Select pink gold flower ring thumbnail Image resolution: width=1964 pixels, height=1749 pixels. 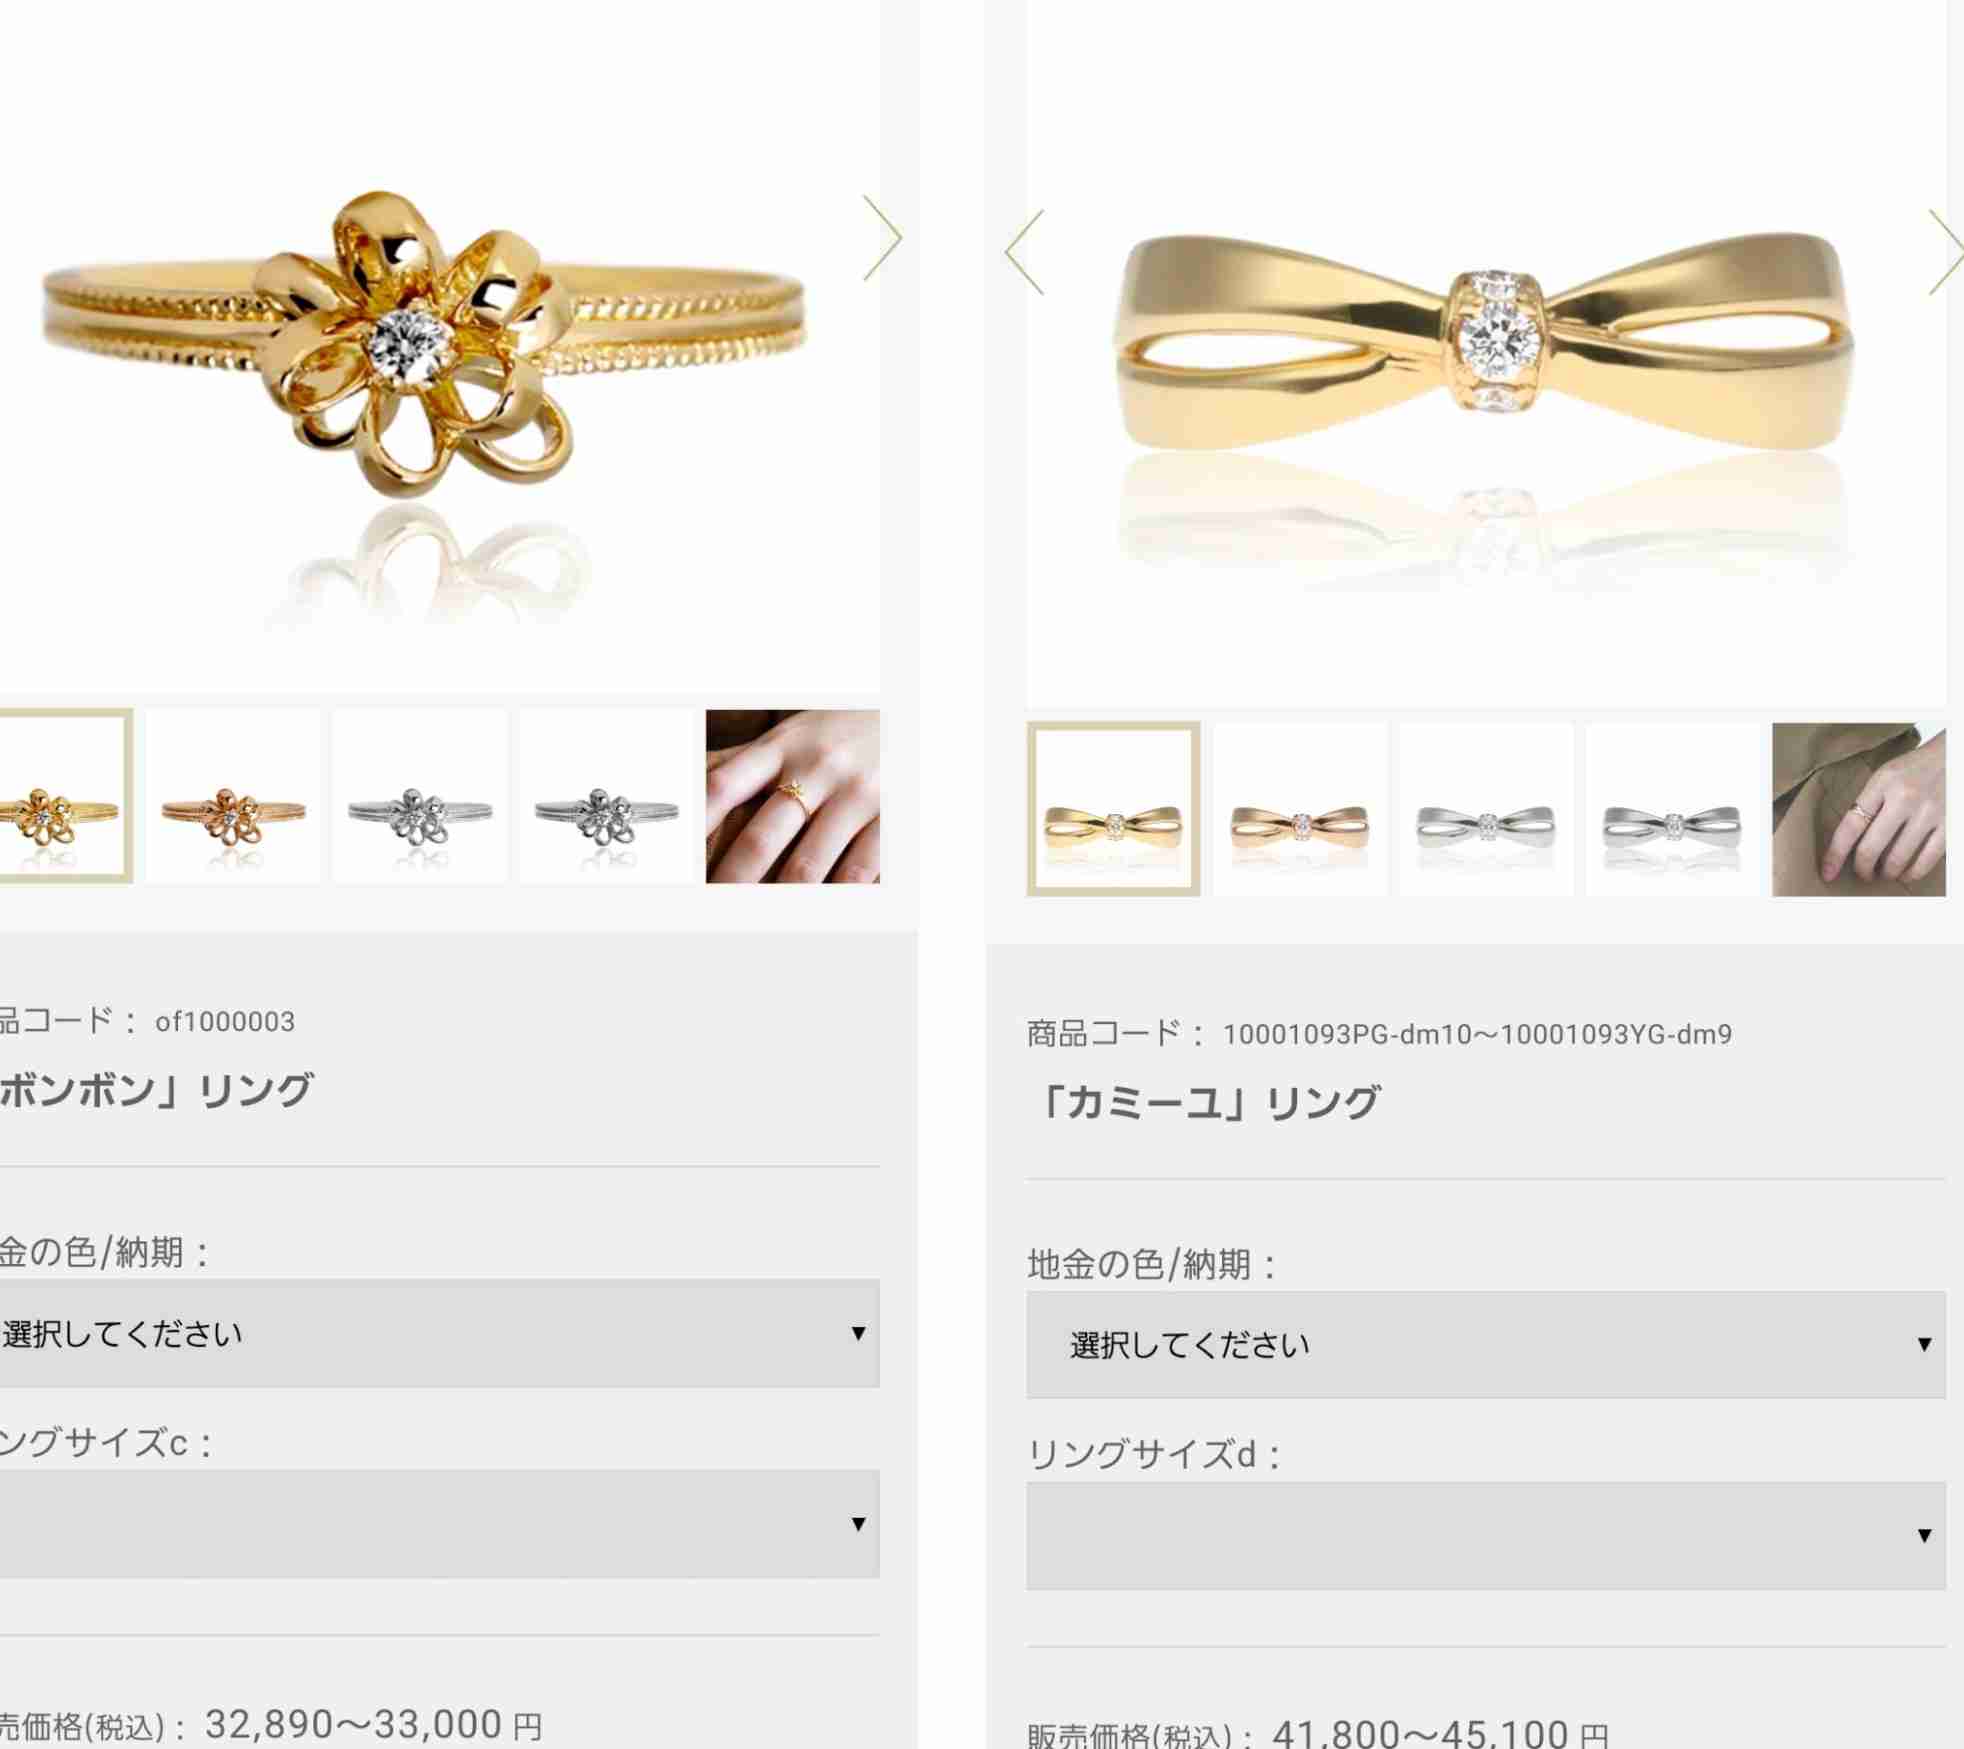point(233,796)
